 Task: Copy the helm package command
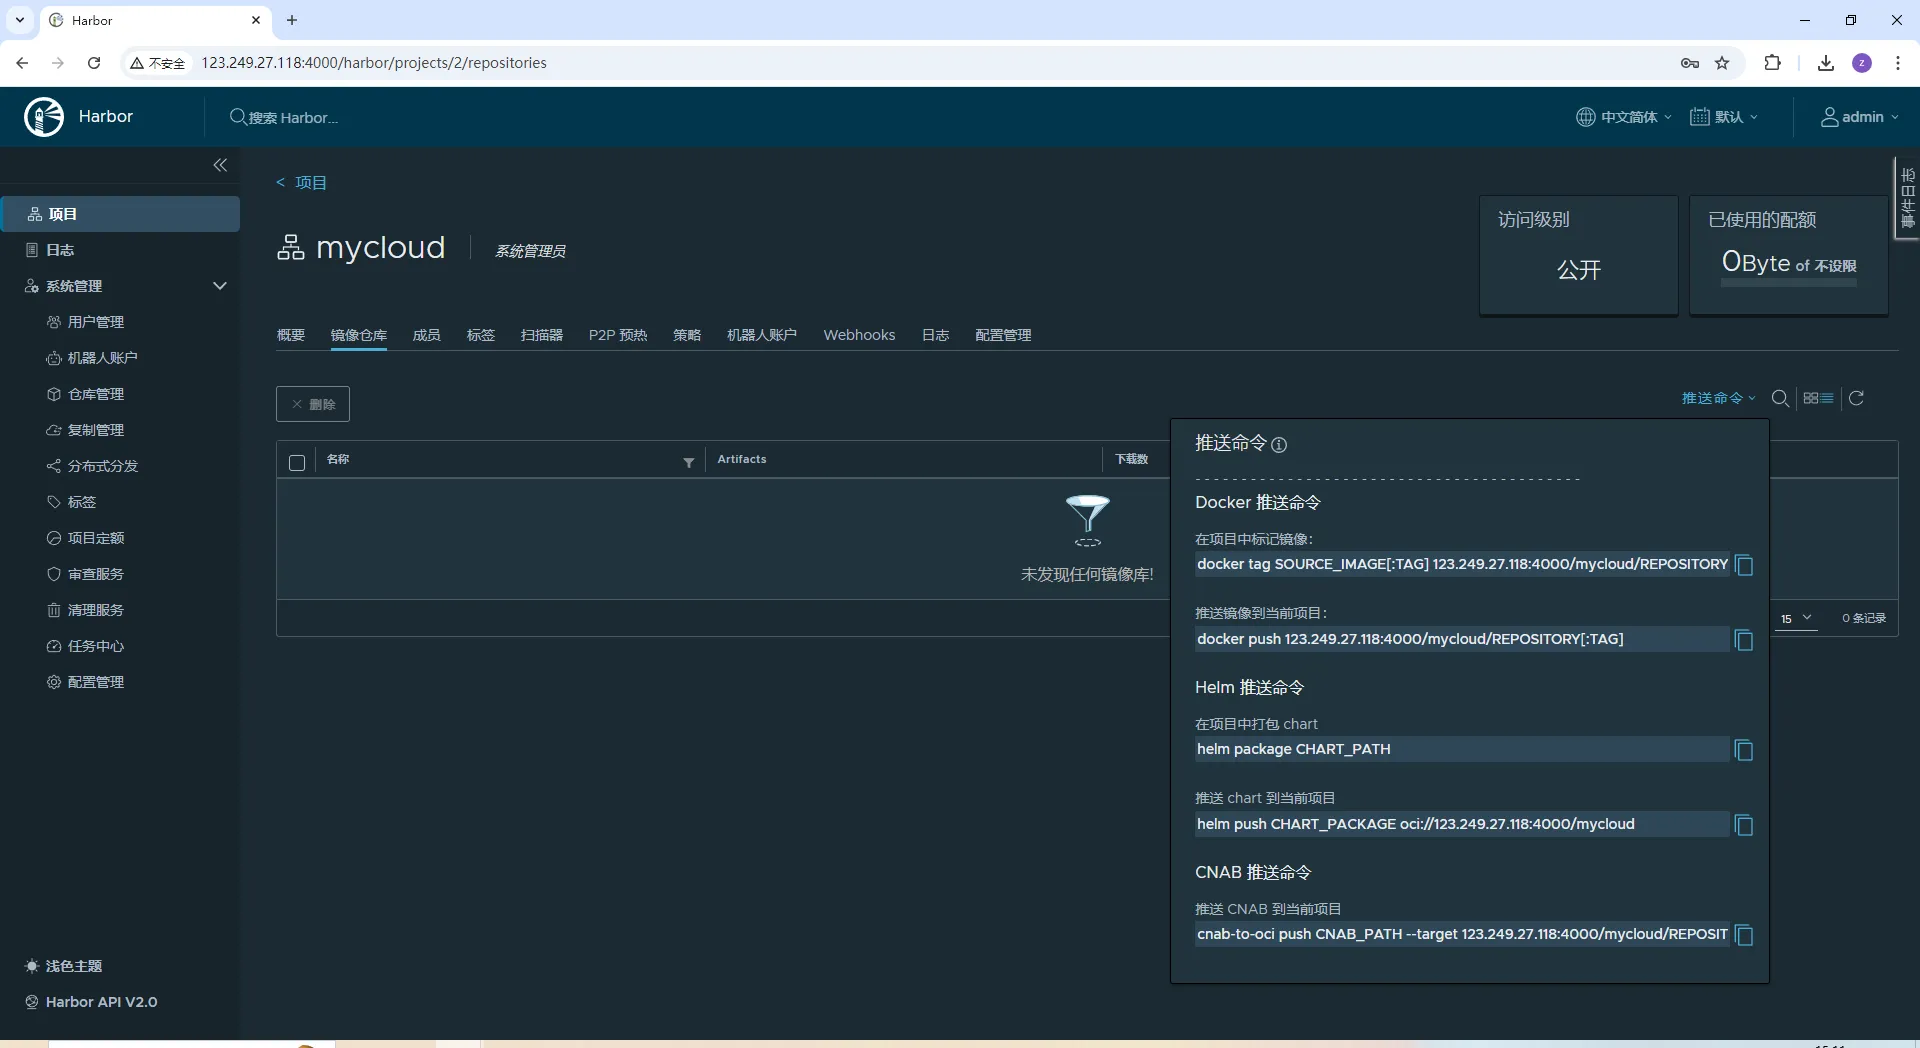pos(1744,750)
